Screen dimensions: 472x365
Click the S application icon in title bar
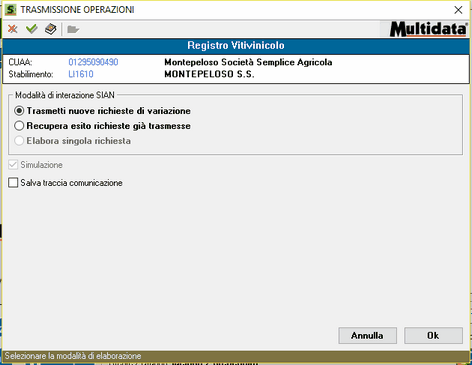point(11,10)
